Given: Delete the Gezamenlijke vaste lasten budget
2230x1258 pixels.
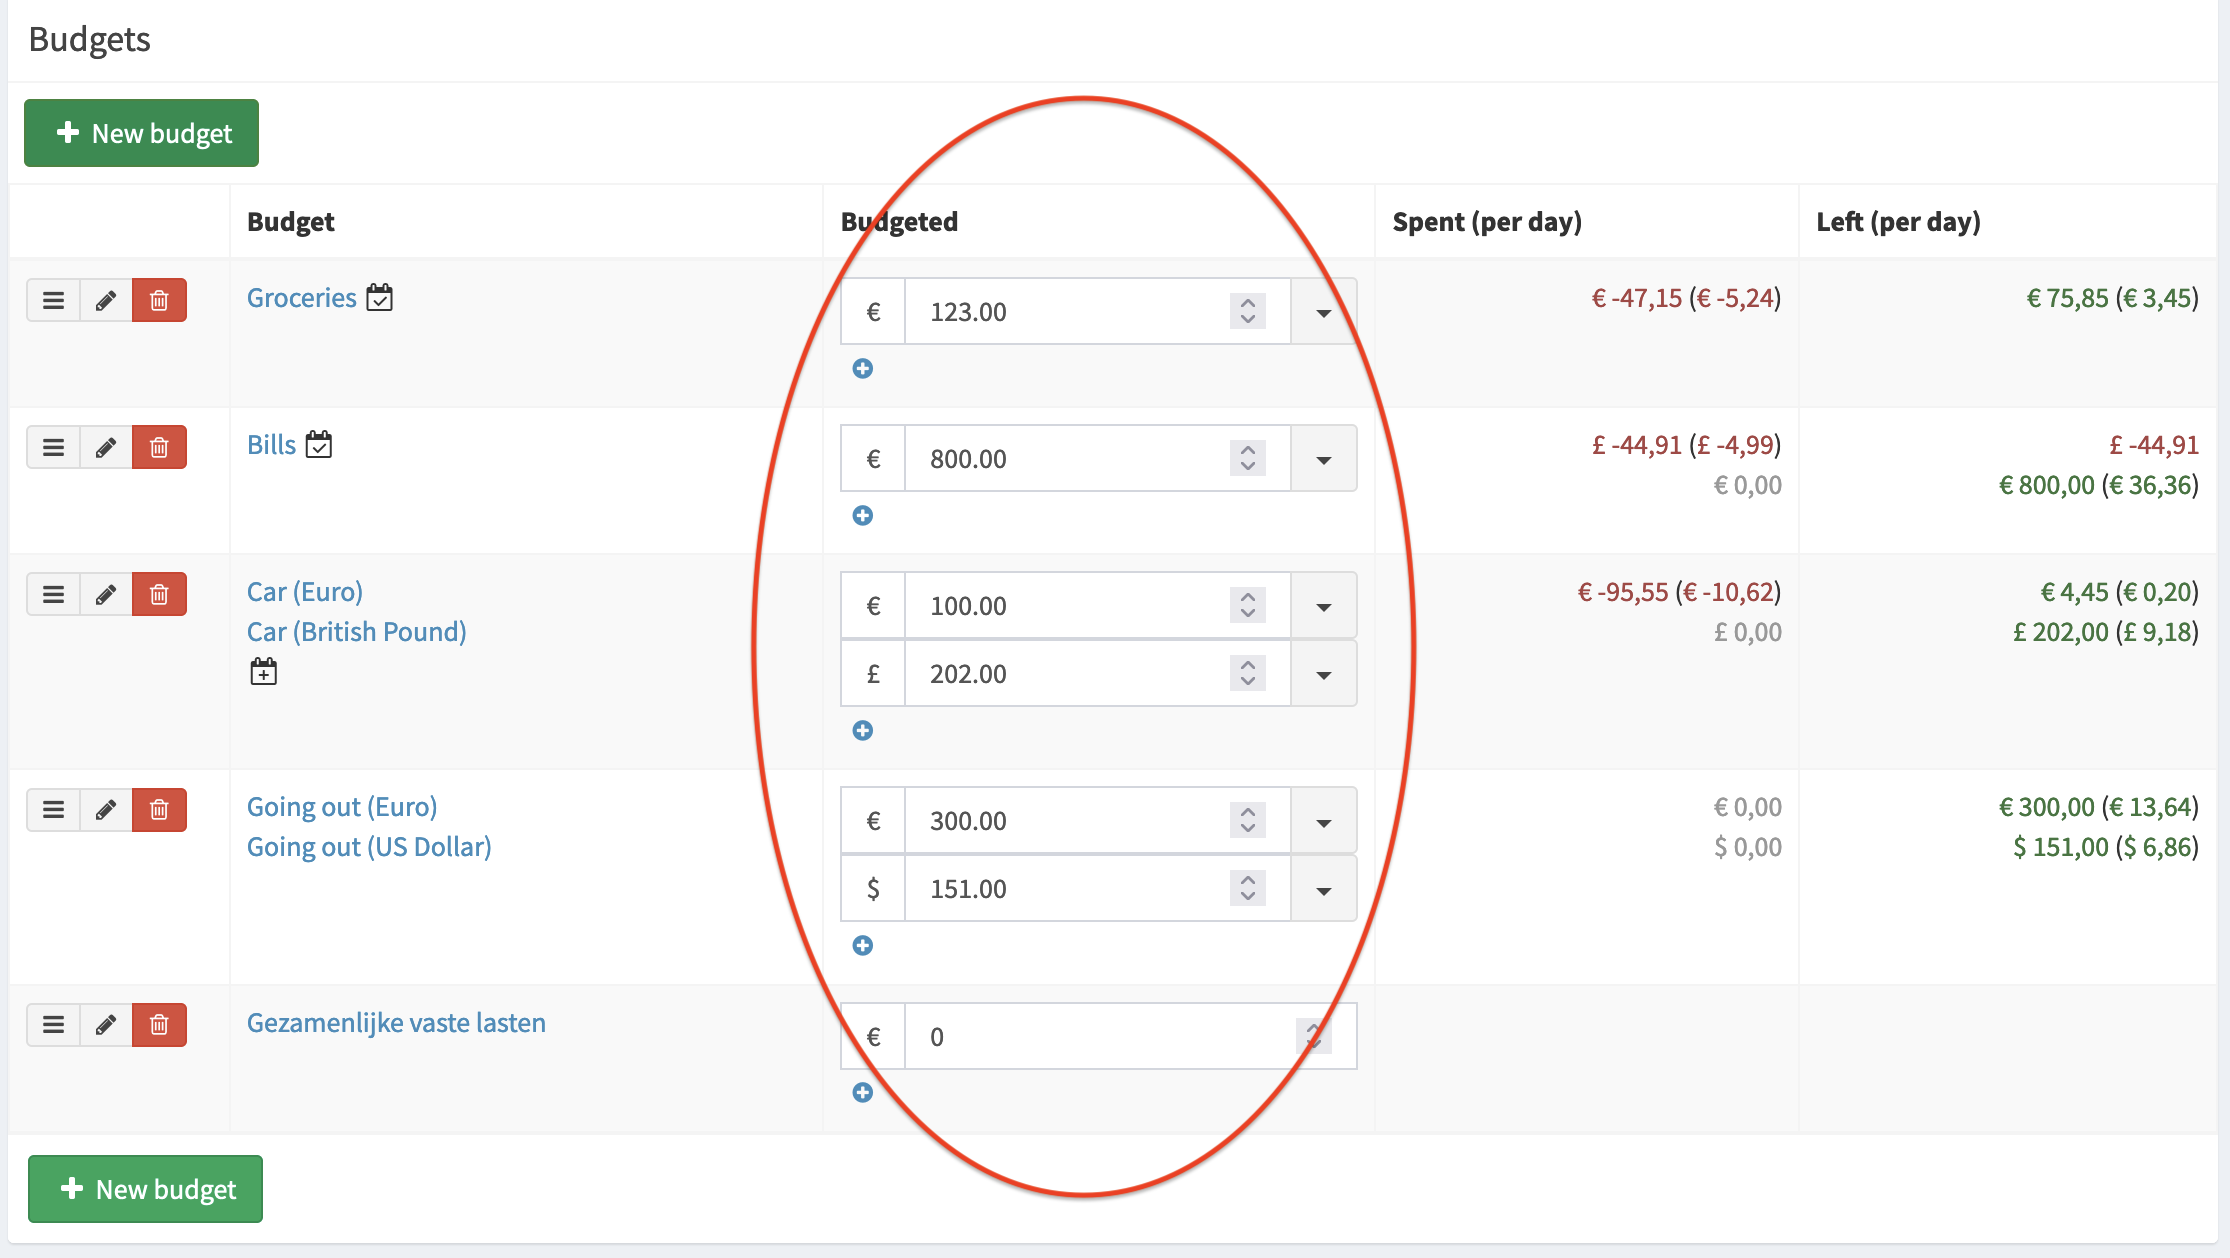Looking at the screenshot, I should (159, 1025).
